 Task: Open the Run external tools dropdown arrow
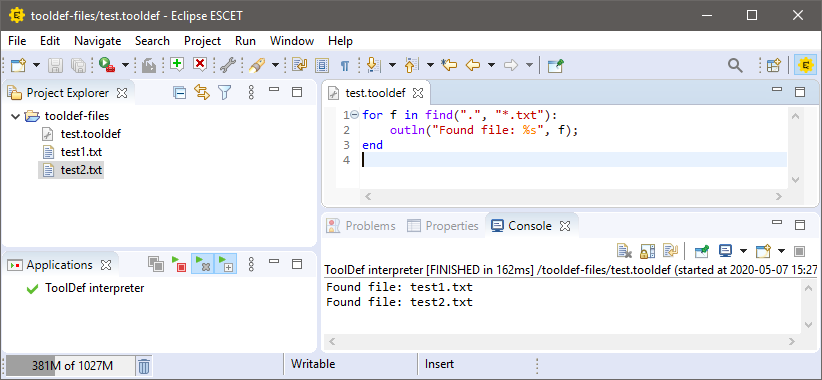point(125,65)
